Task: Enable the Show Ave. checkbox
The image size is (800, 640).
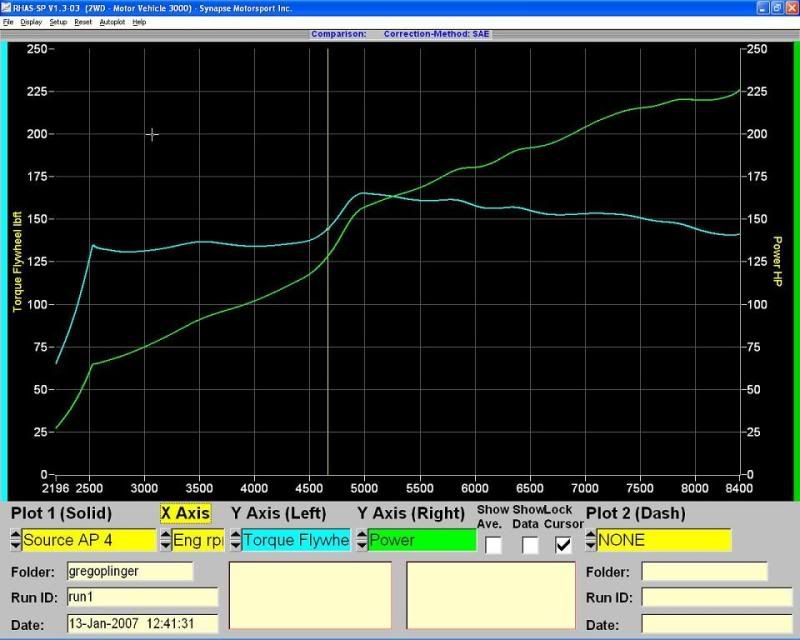Action: pos(494,544)
